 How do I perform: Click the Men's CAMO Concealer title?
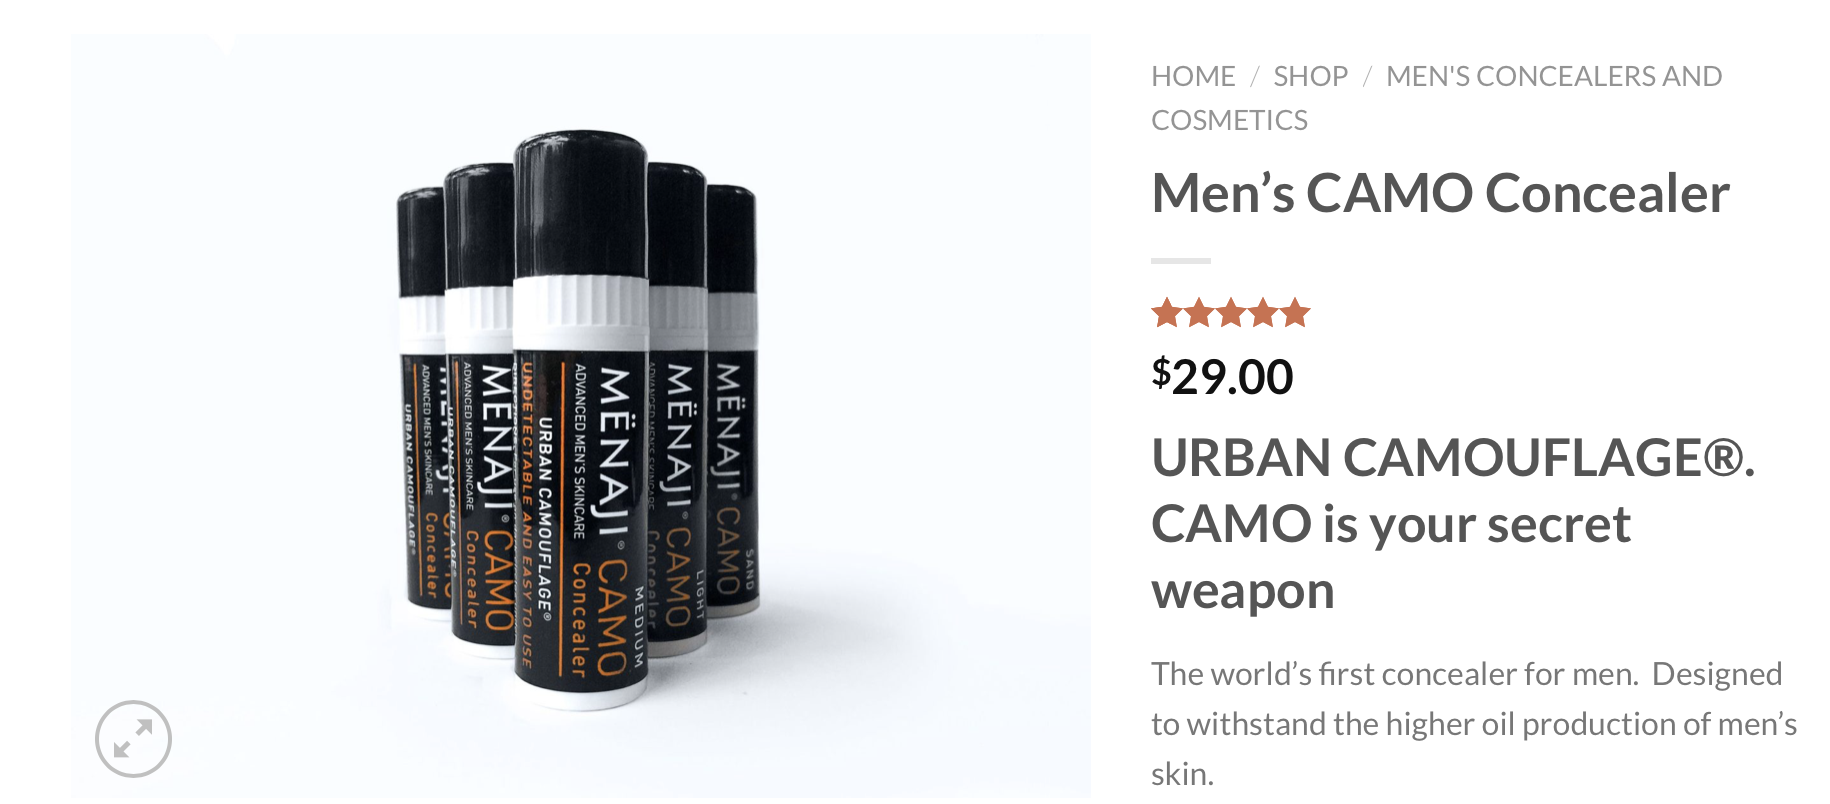point(1440,193)
